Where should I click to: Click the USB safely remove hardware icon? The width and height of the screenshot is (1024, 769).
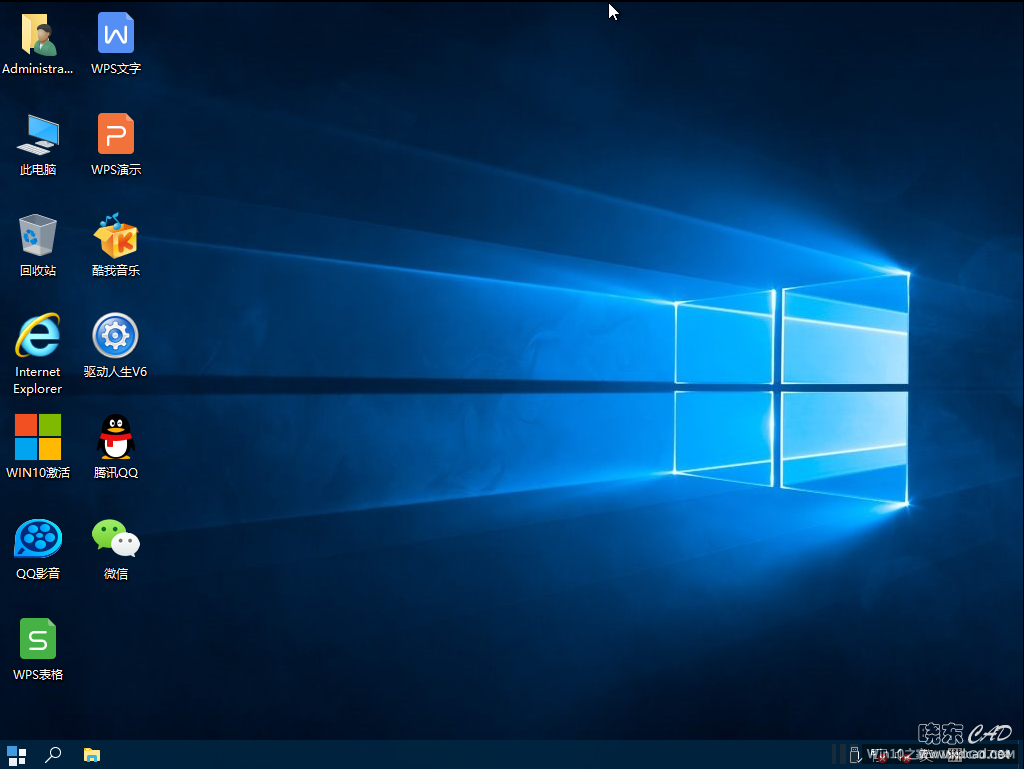(x=855, y=755)
